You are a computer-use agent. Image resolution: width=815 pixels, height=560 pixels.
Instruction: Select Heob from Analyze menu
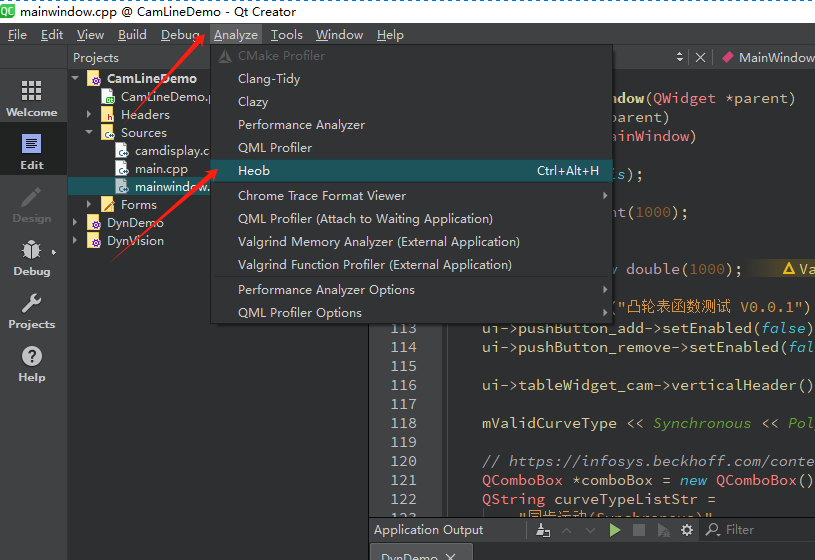point(412,171)
